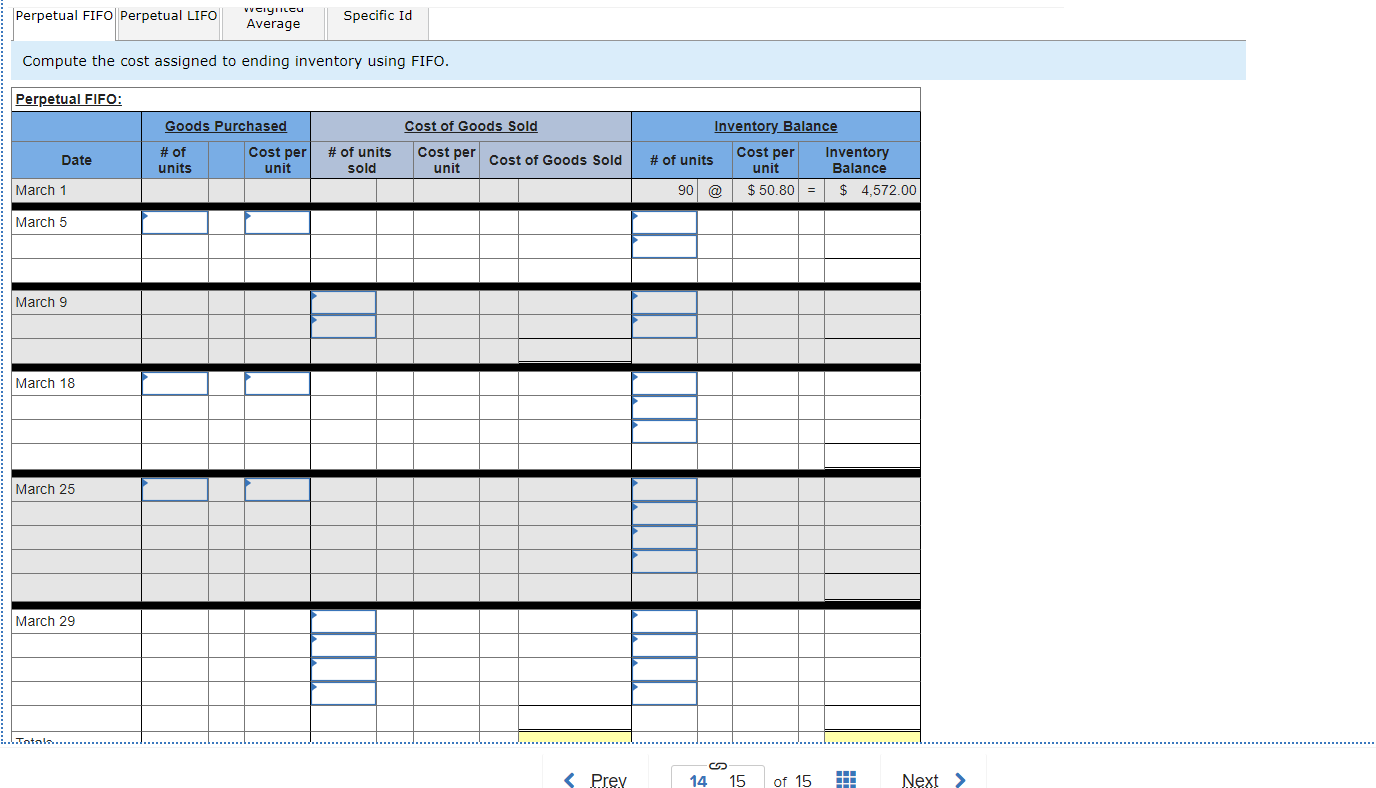Click the Perpetual FIFO tab
This screenshot has width=1376, height=788.
tap(63, 16)
